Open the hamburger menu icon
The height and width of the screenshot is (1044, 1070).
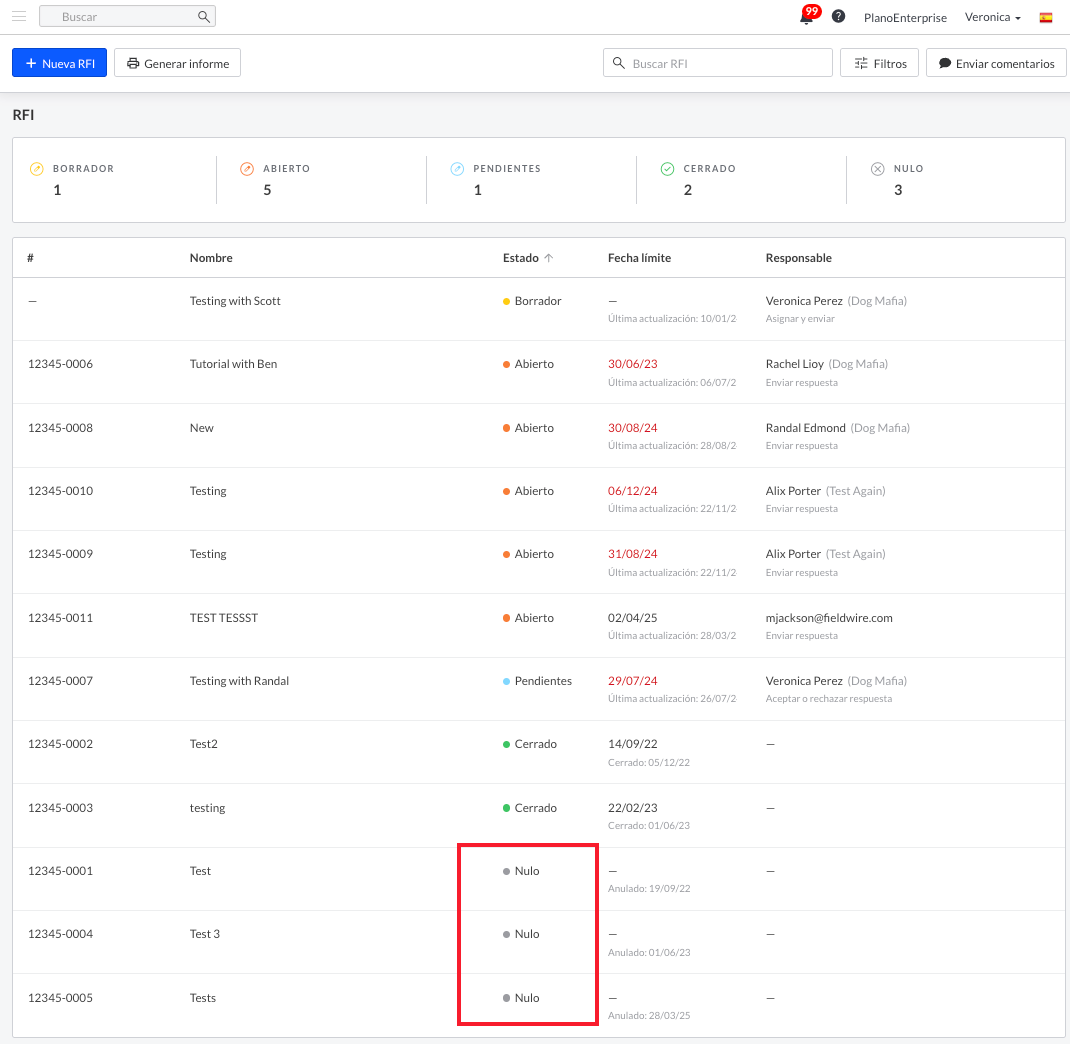19,17
